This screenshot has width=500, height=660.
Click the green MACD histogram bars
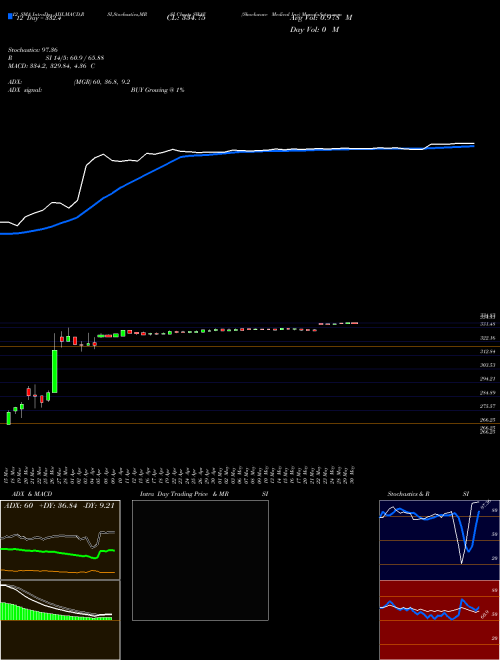point(25,613)
